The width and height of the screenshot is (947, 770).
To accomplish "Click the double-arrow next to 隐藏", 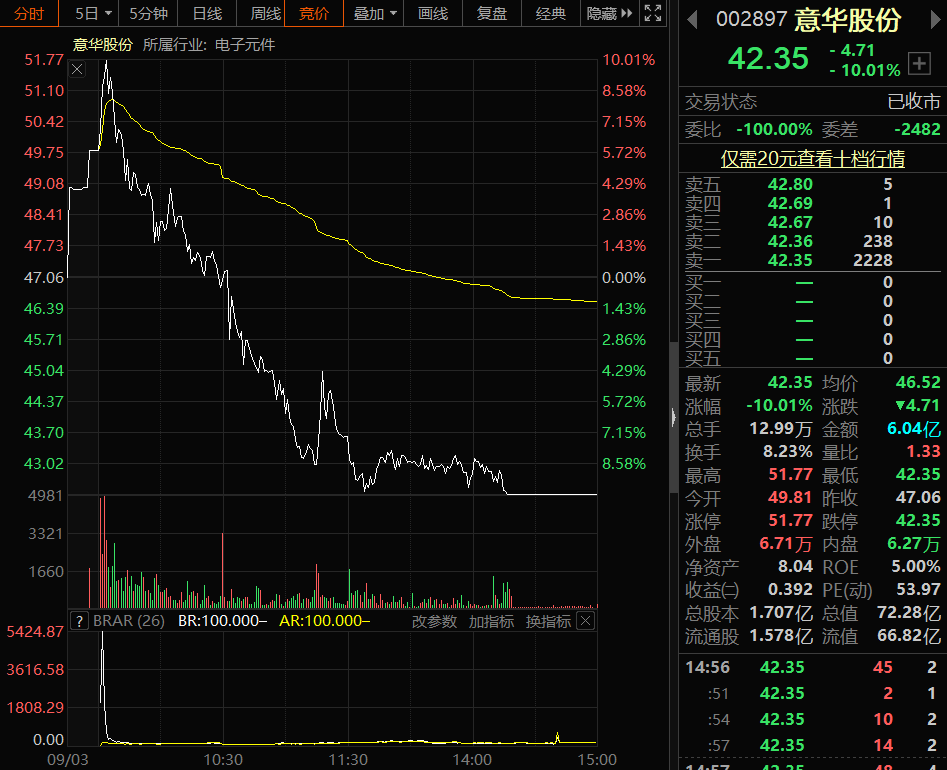I will [x=627, y=13].
